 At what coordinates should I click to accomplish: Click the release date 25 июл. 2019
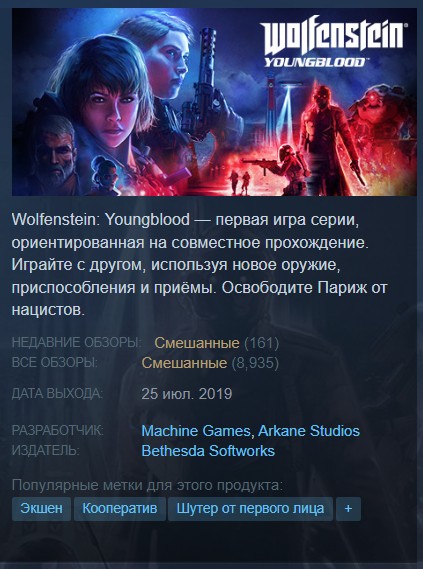click(x=187, y=394)
